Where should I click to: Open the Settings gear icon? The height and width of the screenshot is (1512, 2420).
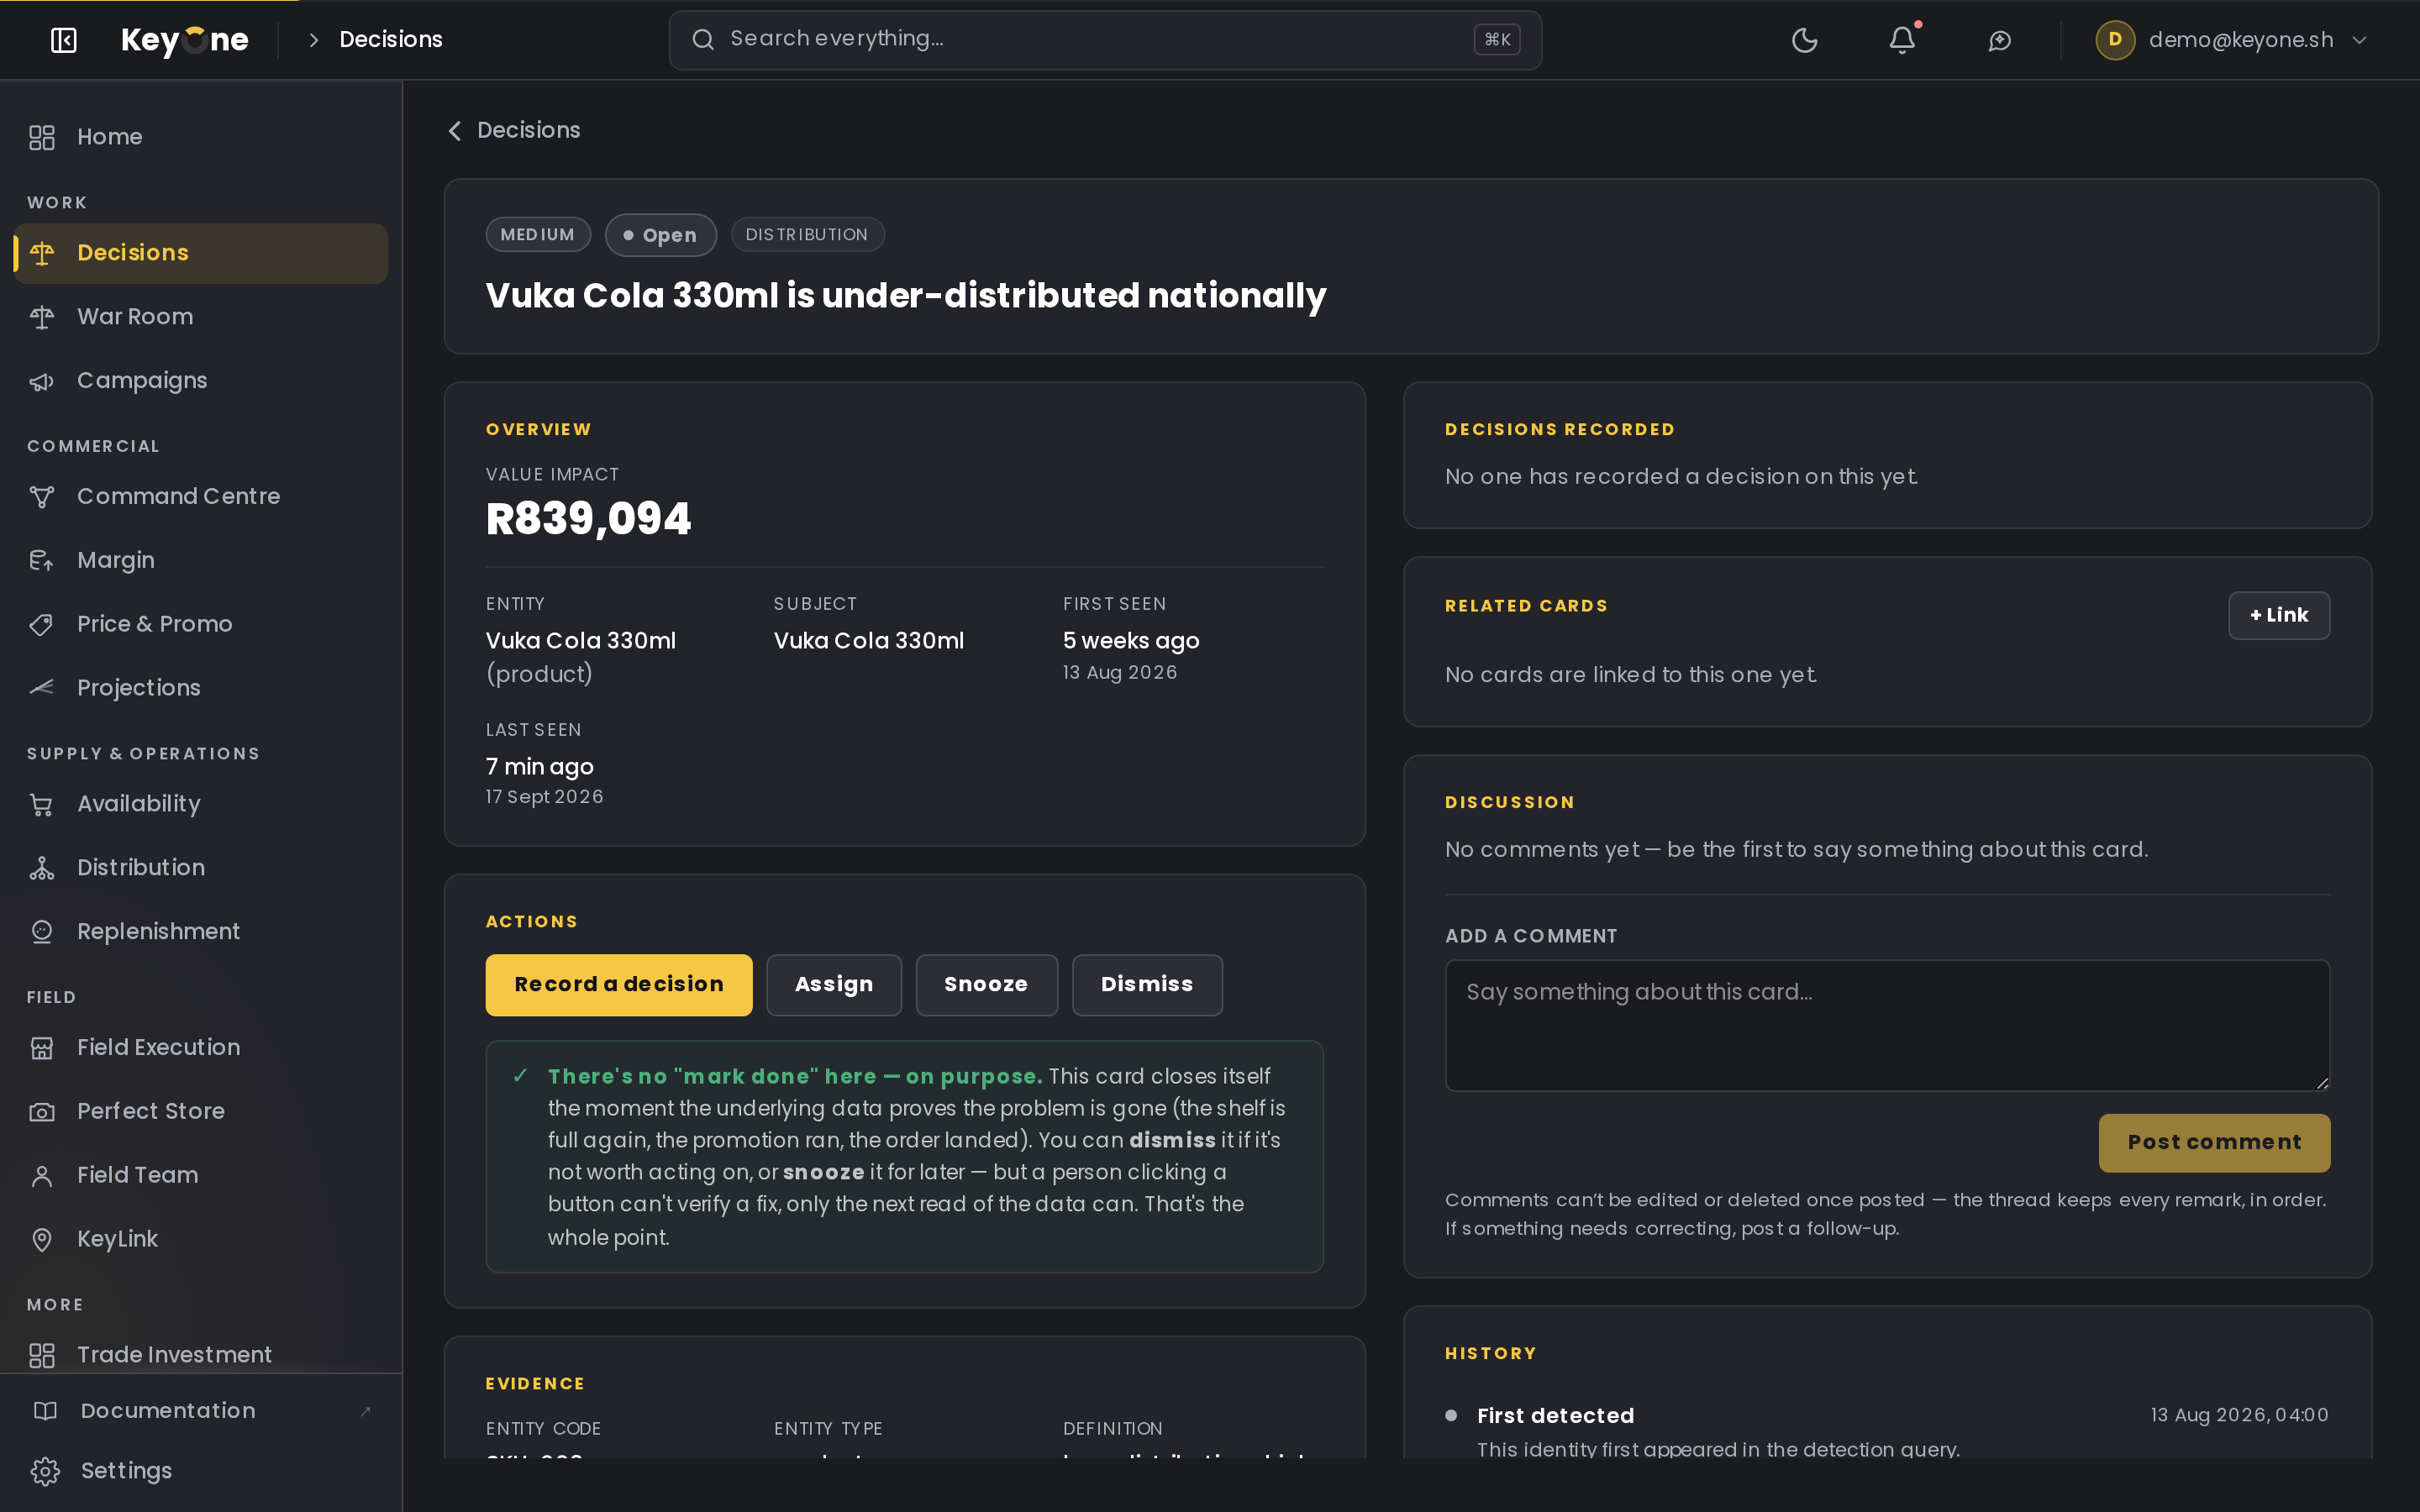point(45,1471)
